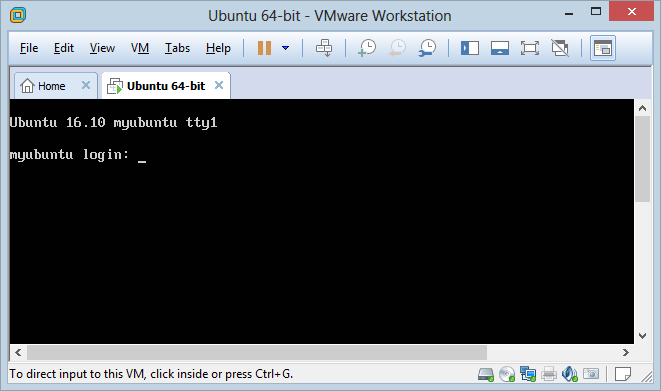Pause the virtual machine with suspend icon
The image size is (661, 391).
pyautogui.click(x=264, y=48)
